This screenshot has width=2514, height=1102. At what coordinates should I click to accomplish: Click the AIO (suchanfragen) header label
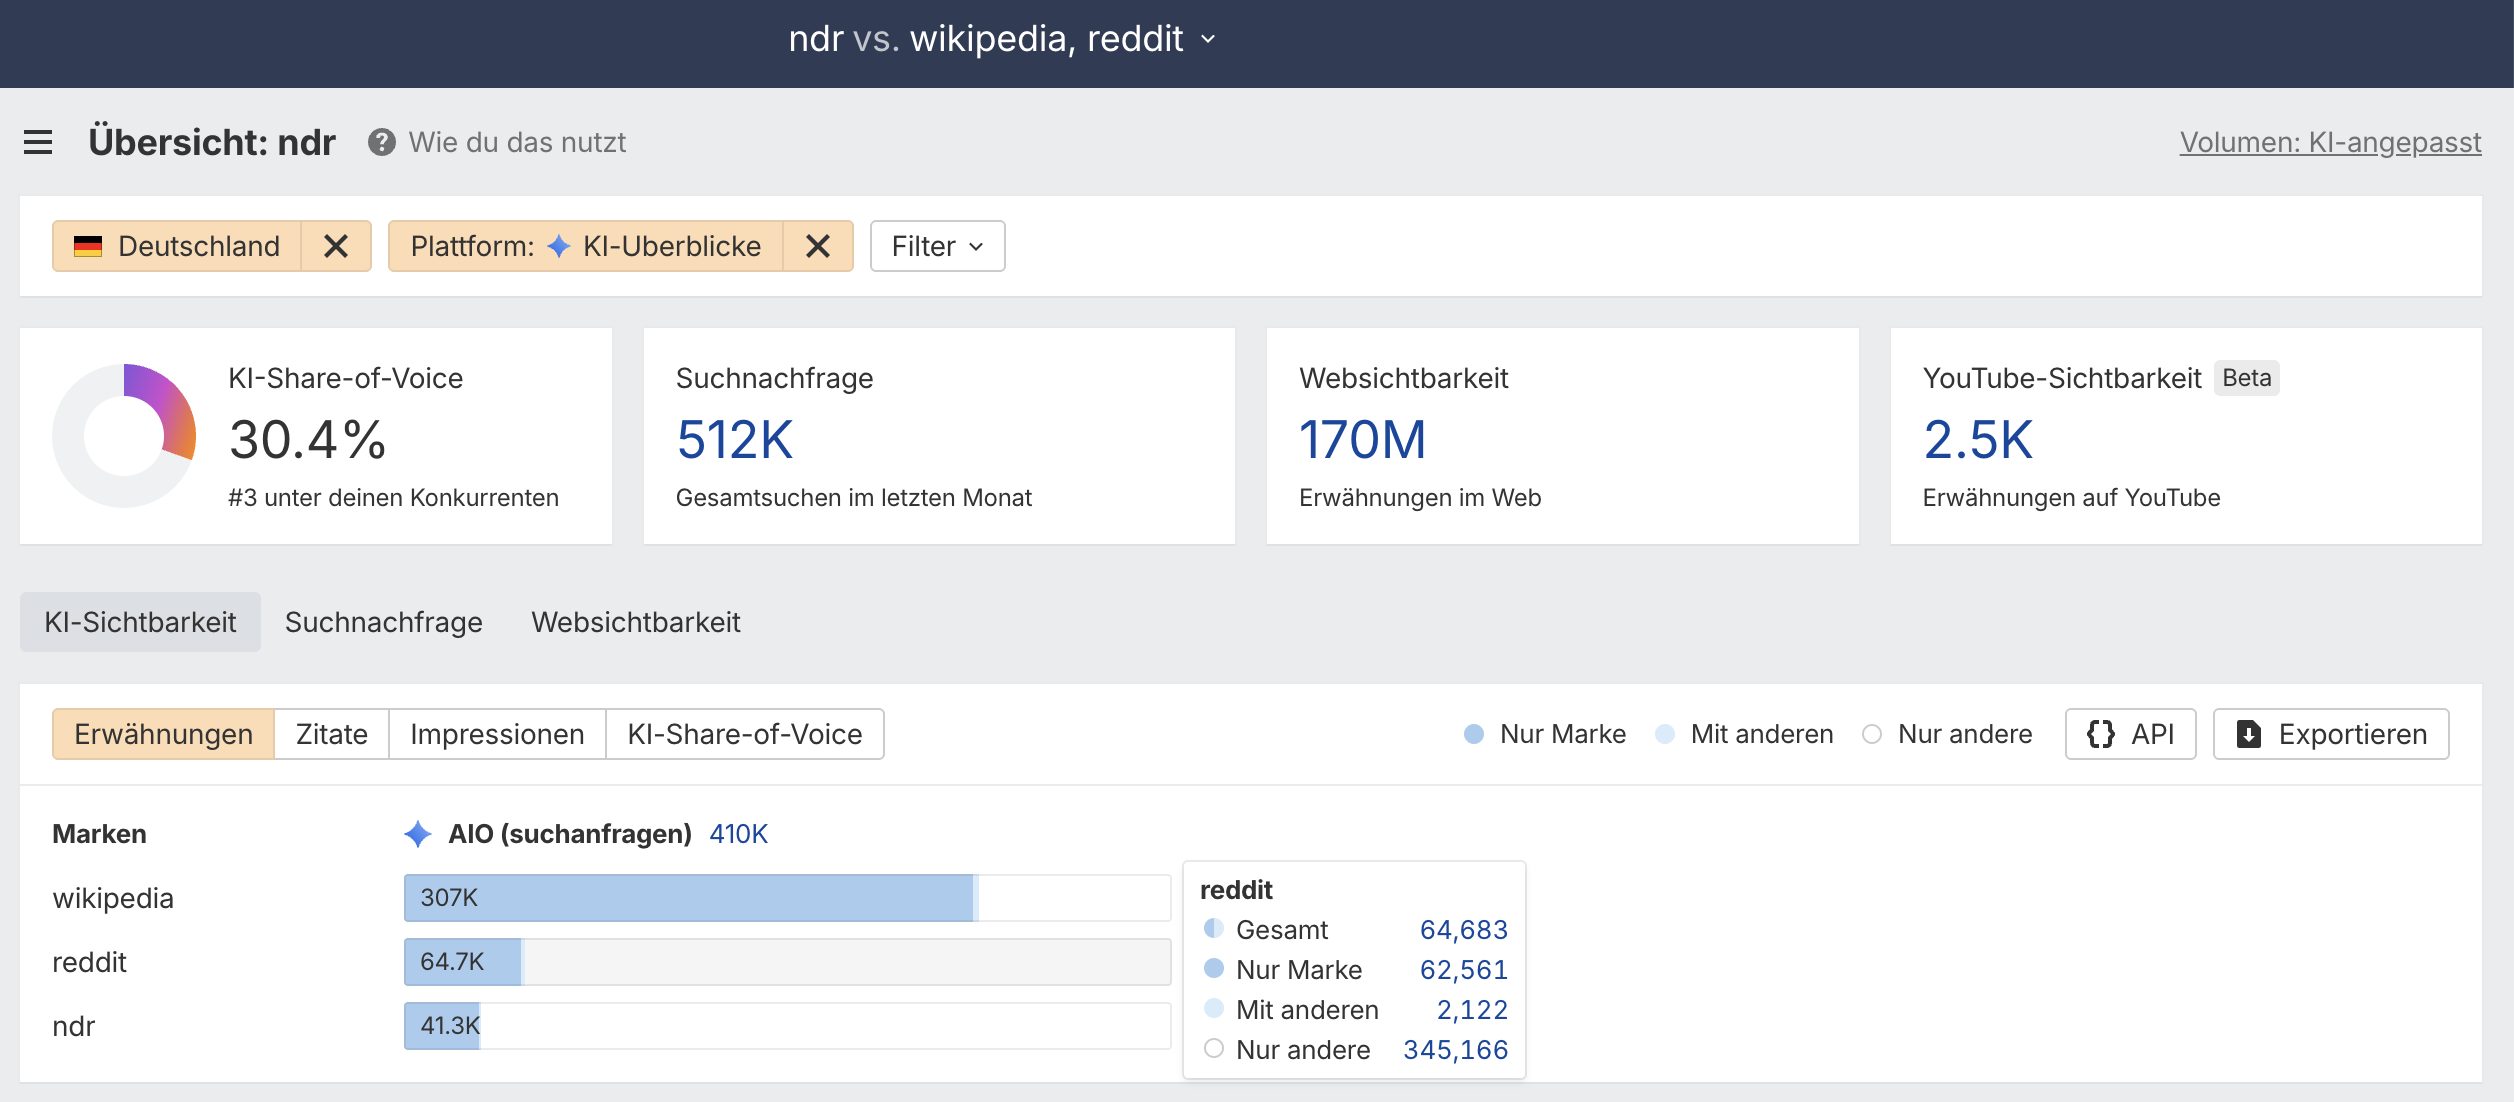click(x=570, y=834)
